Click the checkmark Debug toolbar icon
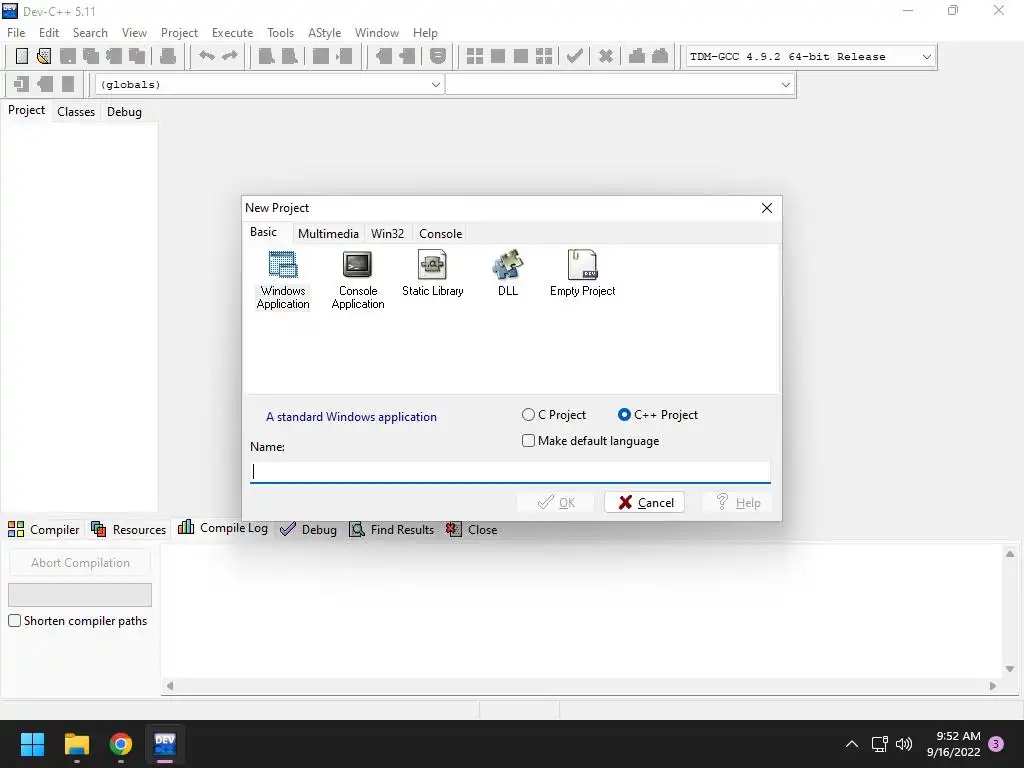Viewport: 1024px width, 768px height. point(575,56)
